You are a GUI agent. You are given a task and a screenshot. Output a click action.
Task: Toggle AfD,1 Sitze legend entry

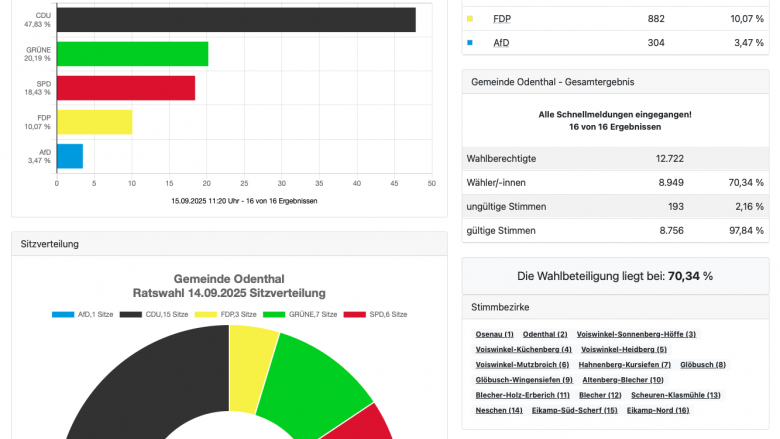point(83,314)
